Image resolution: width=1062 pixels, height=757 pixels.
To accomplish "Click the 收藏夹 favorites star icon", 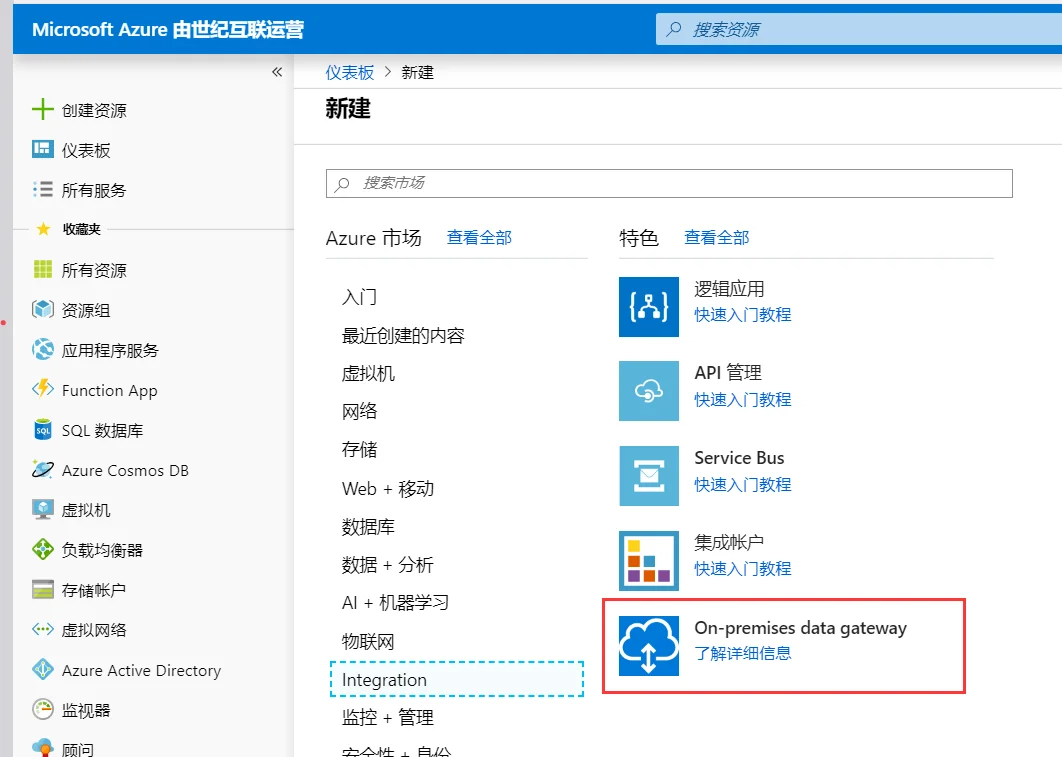I will tap(43, 229).
